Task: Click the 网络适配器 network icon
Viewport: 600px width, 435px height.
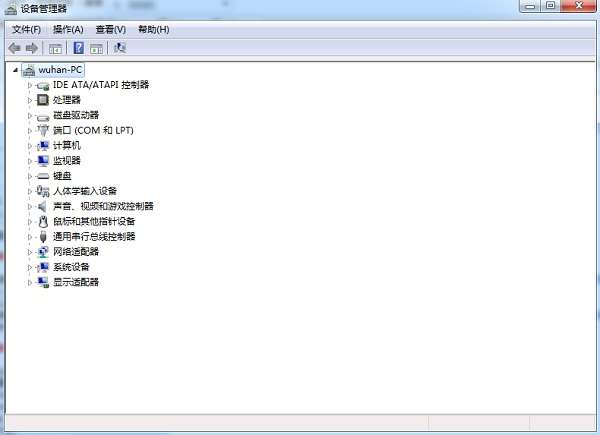Action: click(x=43, y=252)
